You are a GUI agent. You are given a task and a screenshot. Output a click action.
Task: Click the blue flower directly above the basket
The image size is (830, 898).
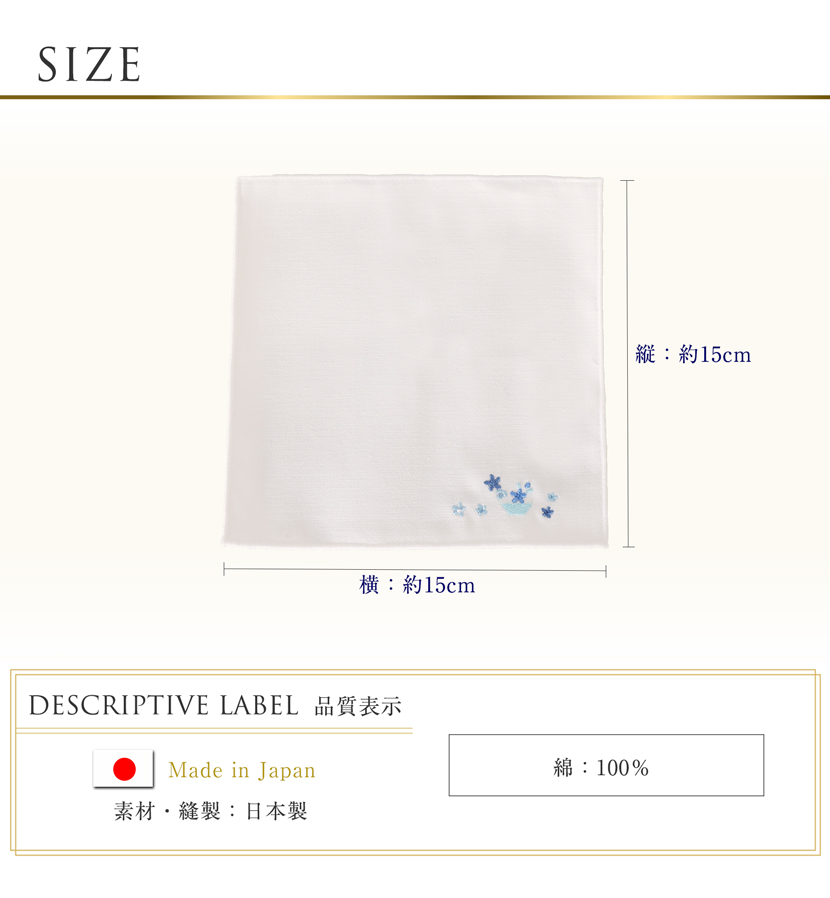pyautogui.click(x=517, y=494)
